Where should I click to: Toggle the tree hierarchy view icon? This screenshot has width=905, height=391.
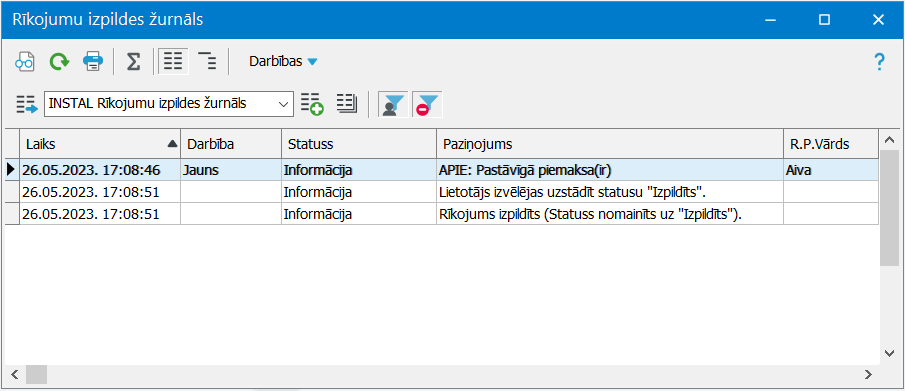(x=207, y=61)
